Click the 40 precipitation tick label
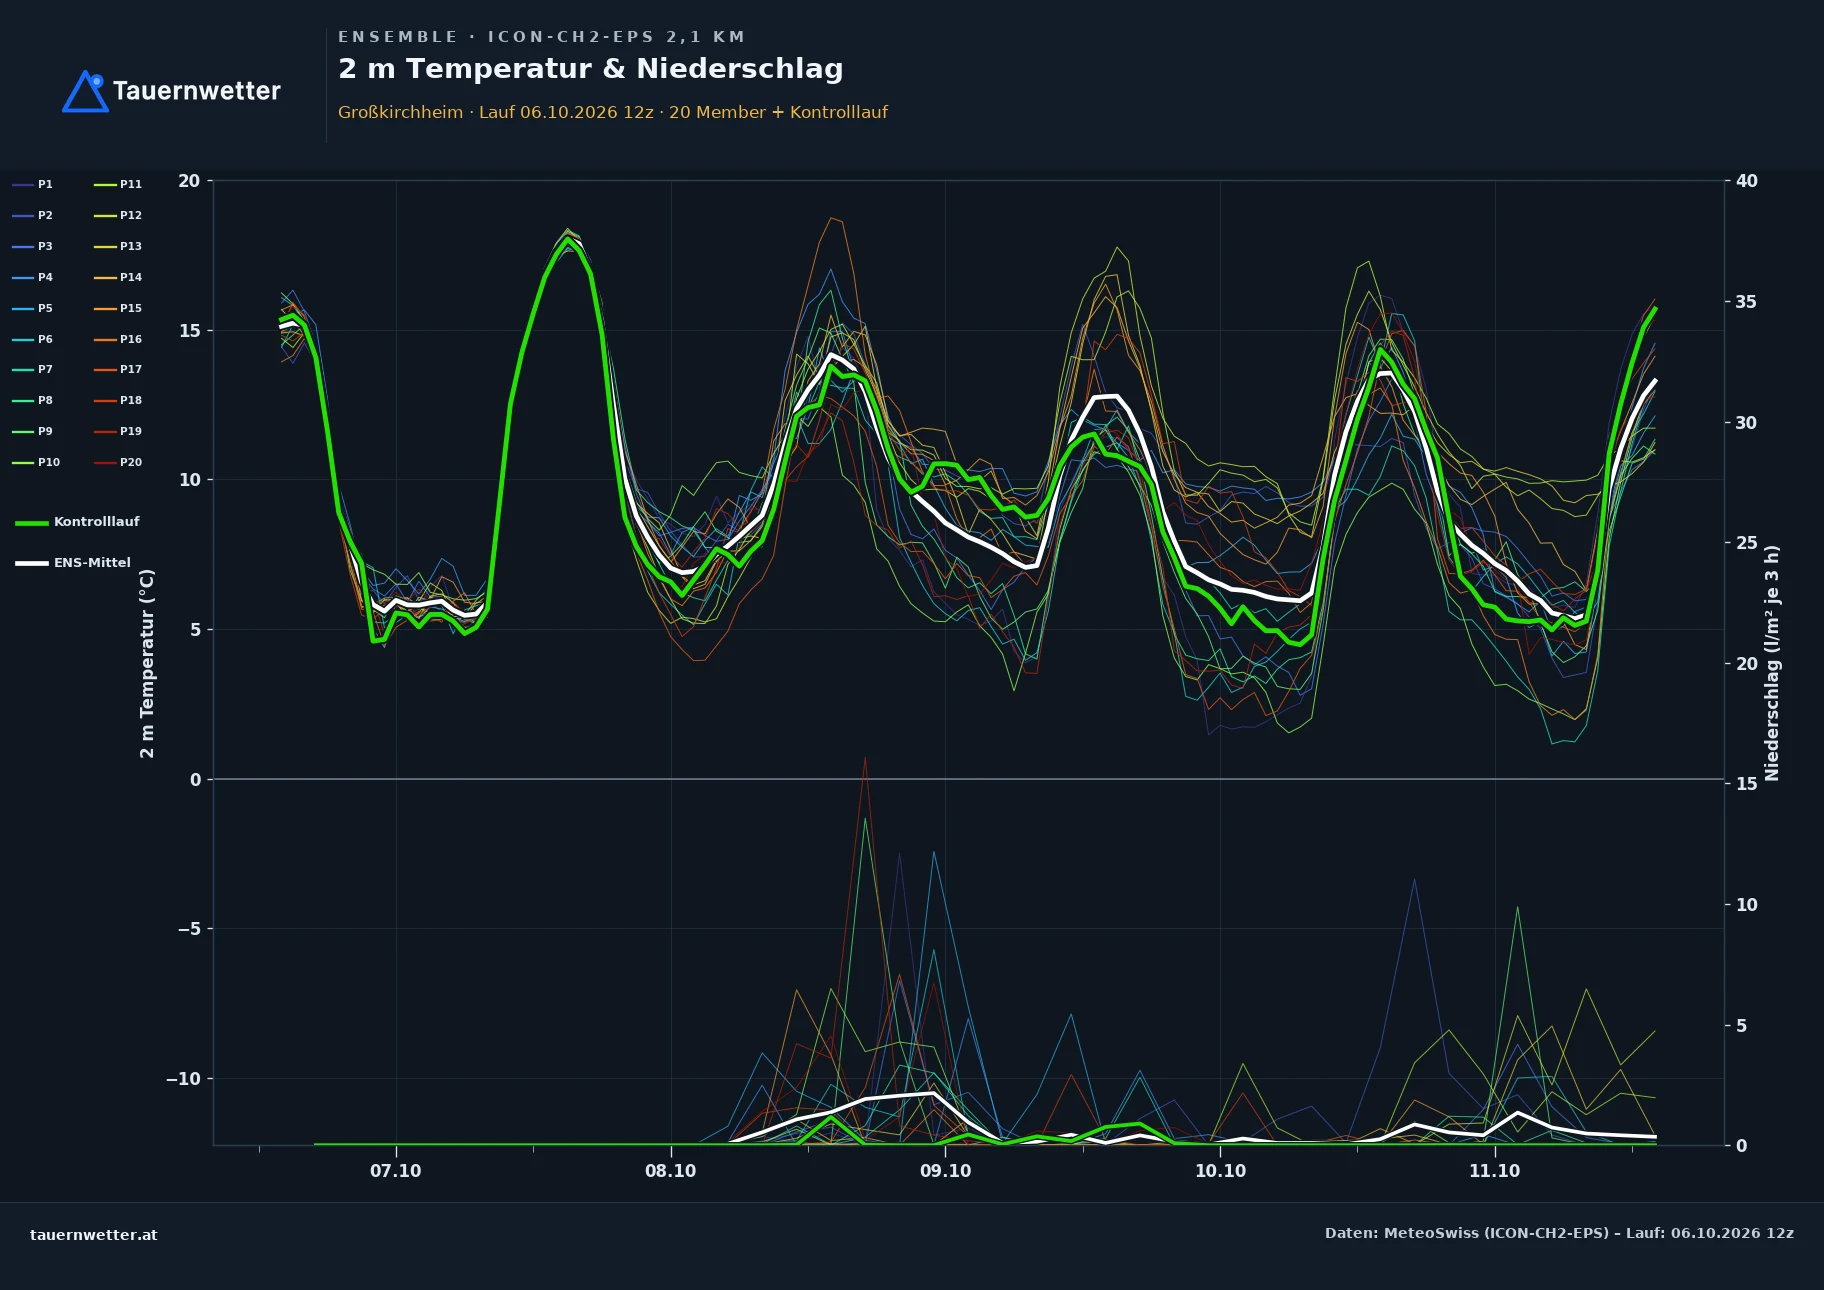This screenshot has height=1290, width=1824. click(x=1747, y=181)
